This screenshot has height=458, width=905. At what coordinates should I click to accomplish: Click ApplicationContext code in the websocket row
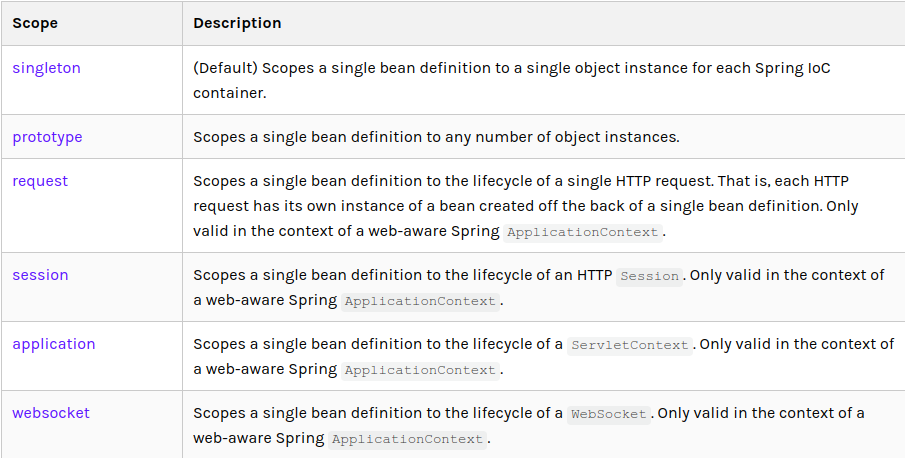click(407, 439)
